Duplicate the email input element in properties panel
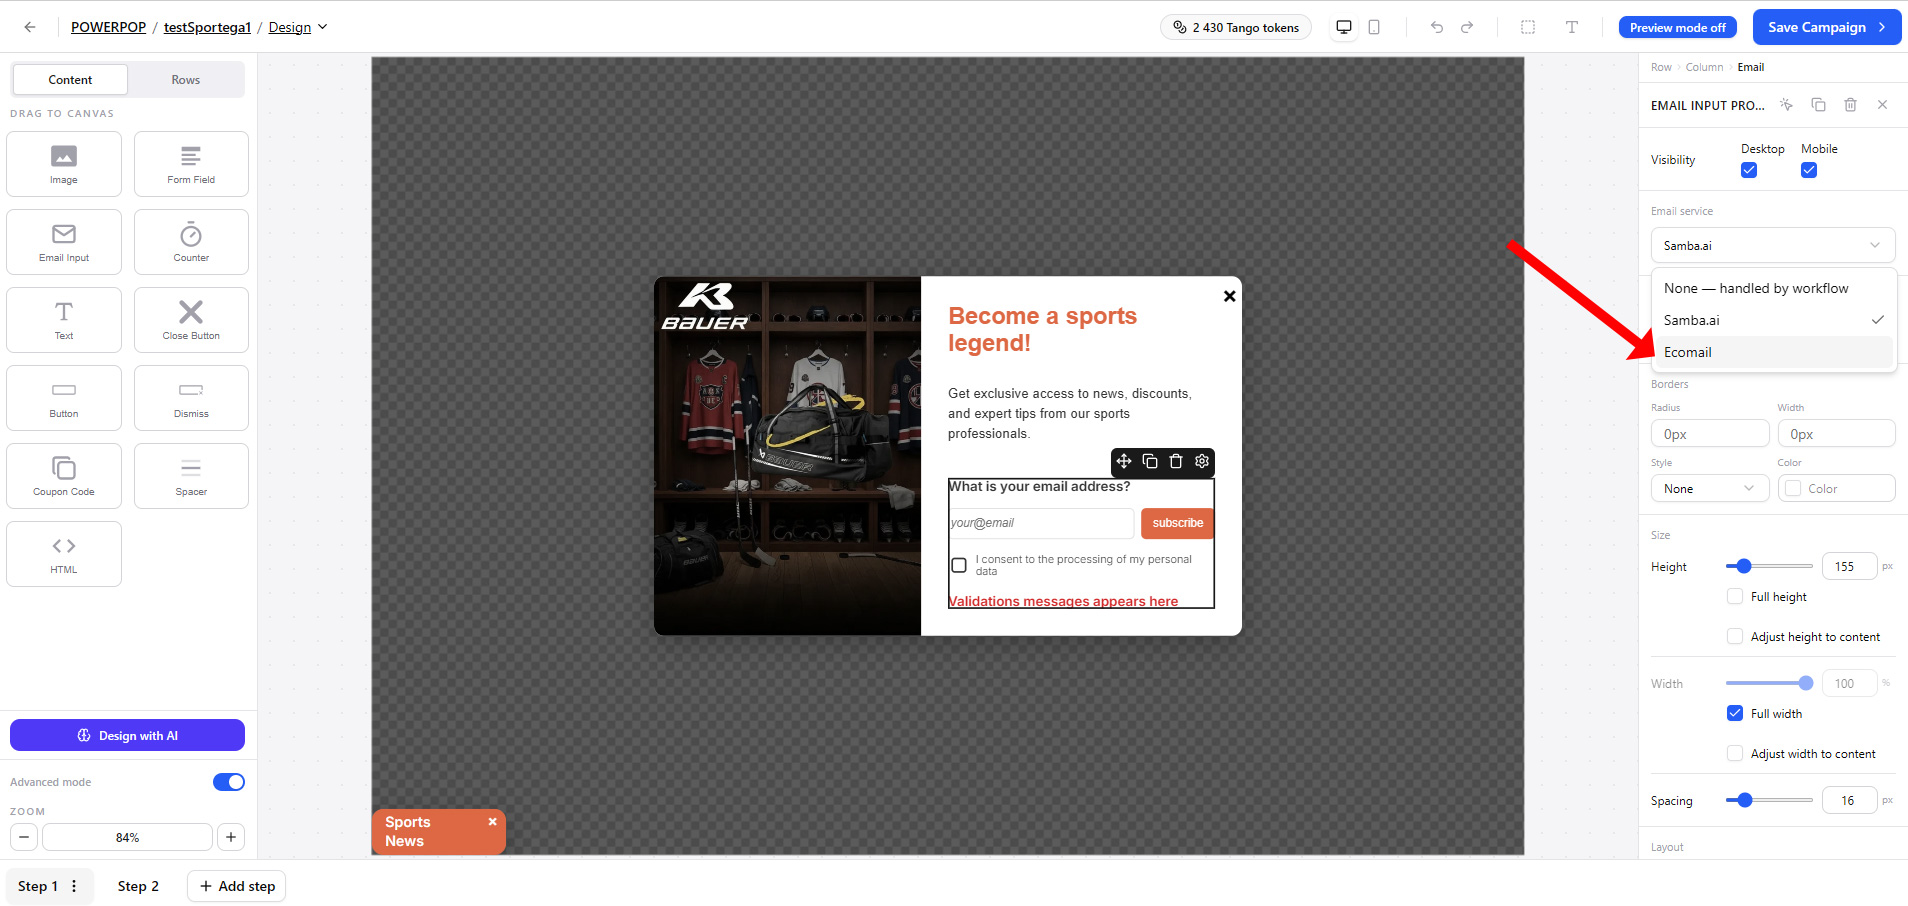 (1819, 105)
